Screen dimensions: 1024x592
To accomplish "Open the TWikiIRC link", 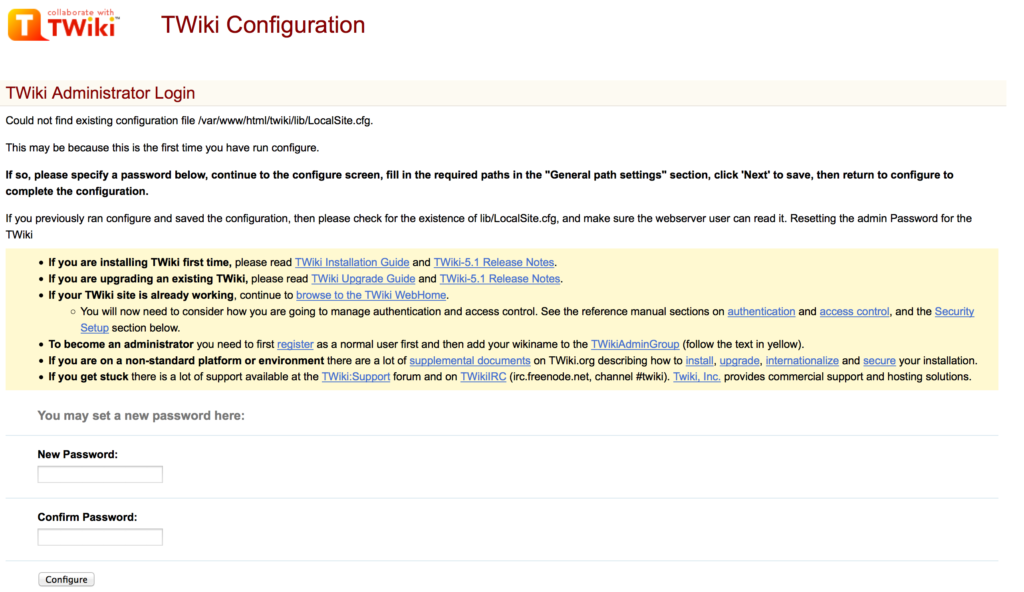I will 483,376.
